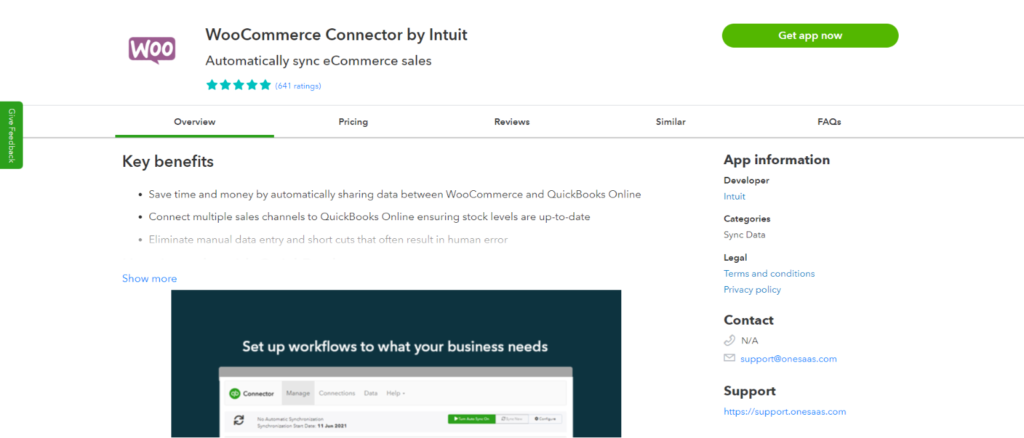This screenshot has height=438, width=1024.
Task: Click the Get app now button
Action: click(810, 36)
